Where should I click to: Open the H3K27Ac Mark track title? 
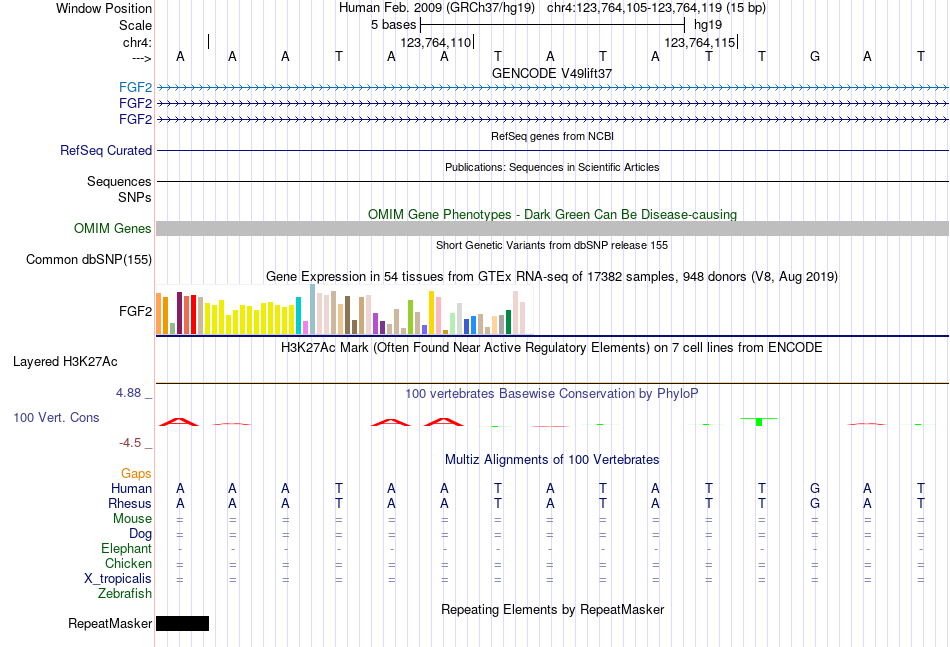(552, 348)
